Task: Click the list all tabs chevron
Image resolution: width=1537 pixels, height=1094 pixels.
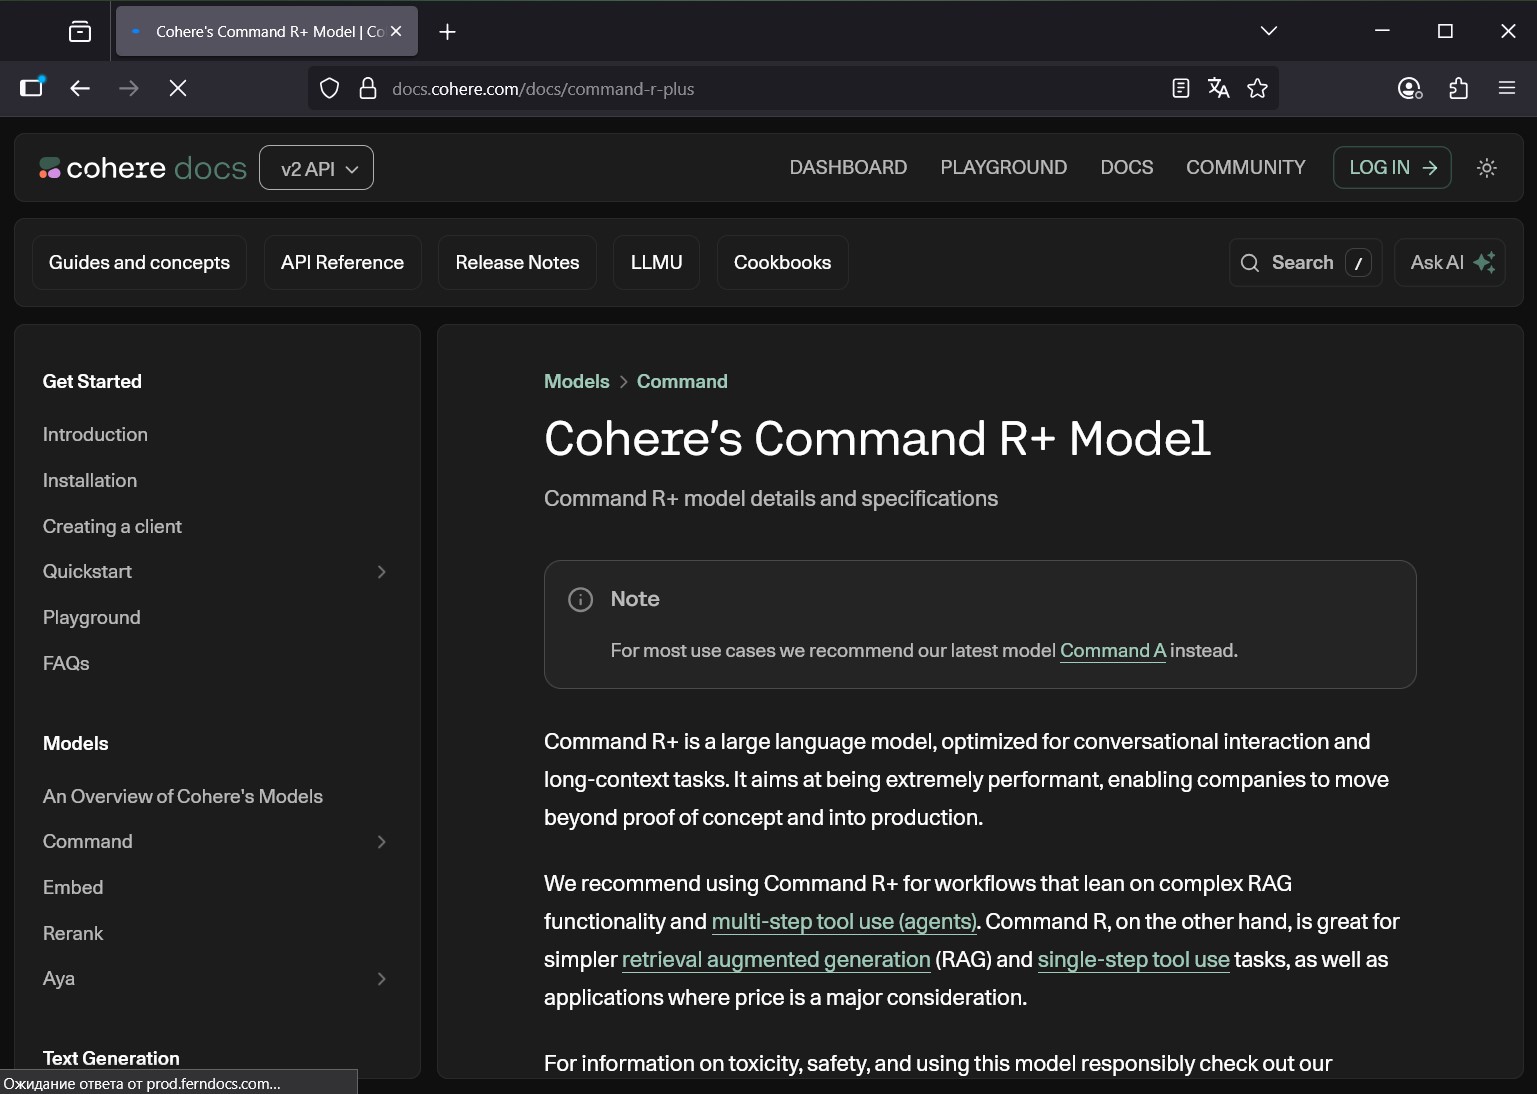Action: tap(1269, 31)
